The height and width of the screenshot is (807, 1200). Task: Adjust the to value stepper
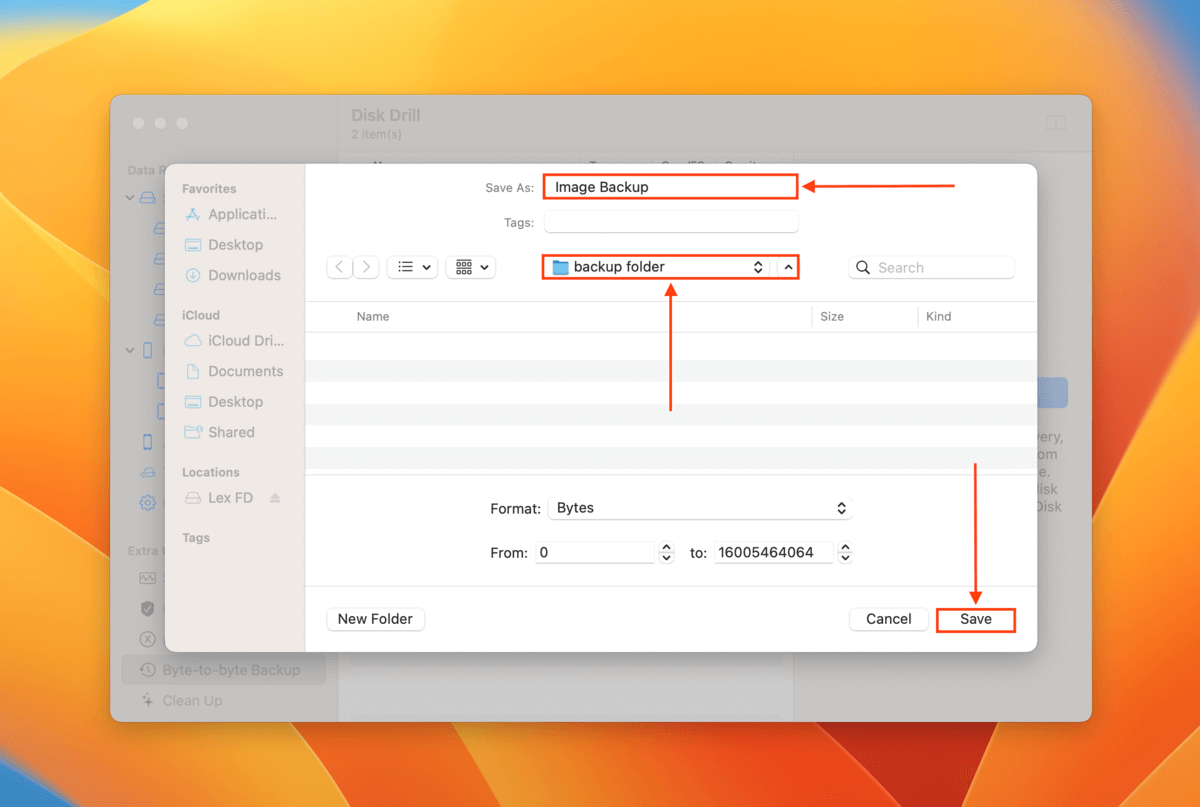coord(846,552)
